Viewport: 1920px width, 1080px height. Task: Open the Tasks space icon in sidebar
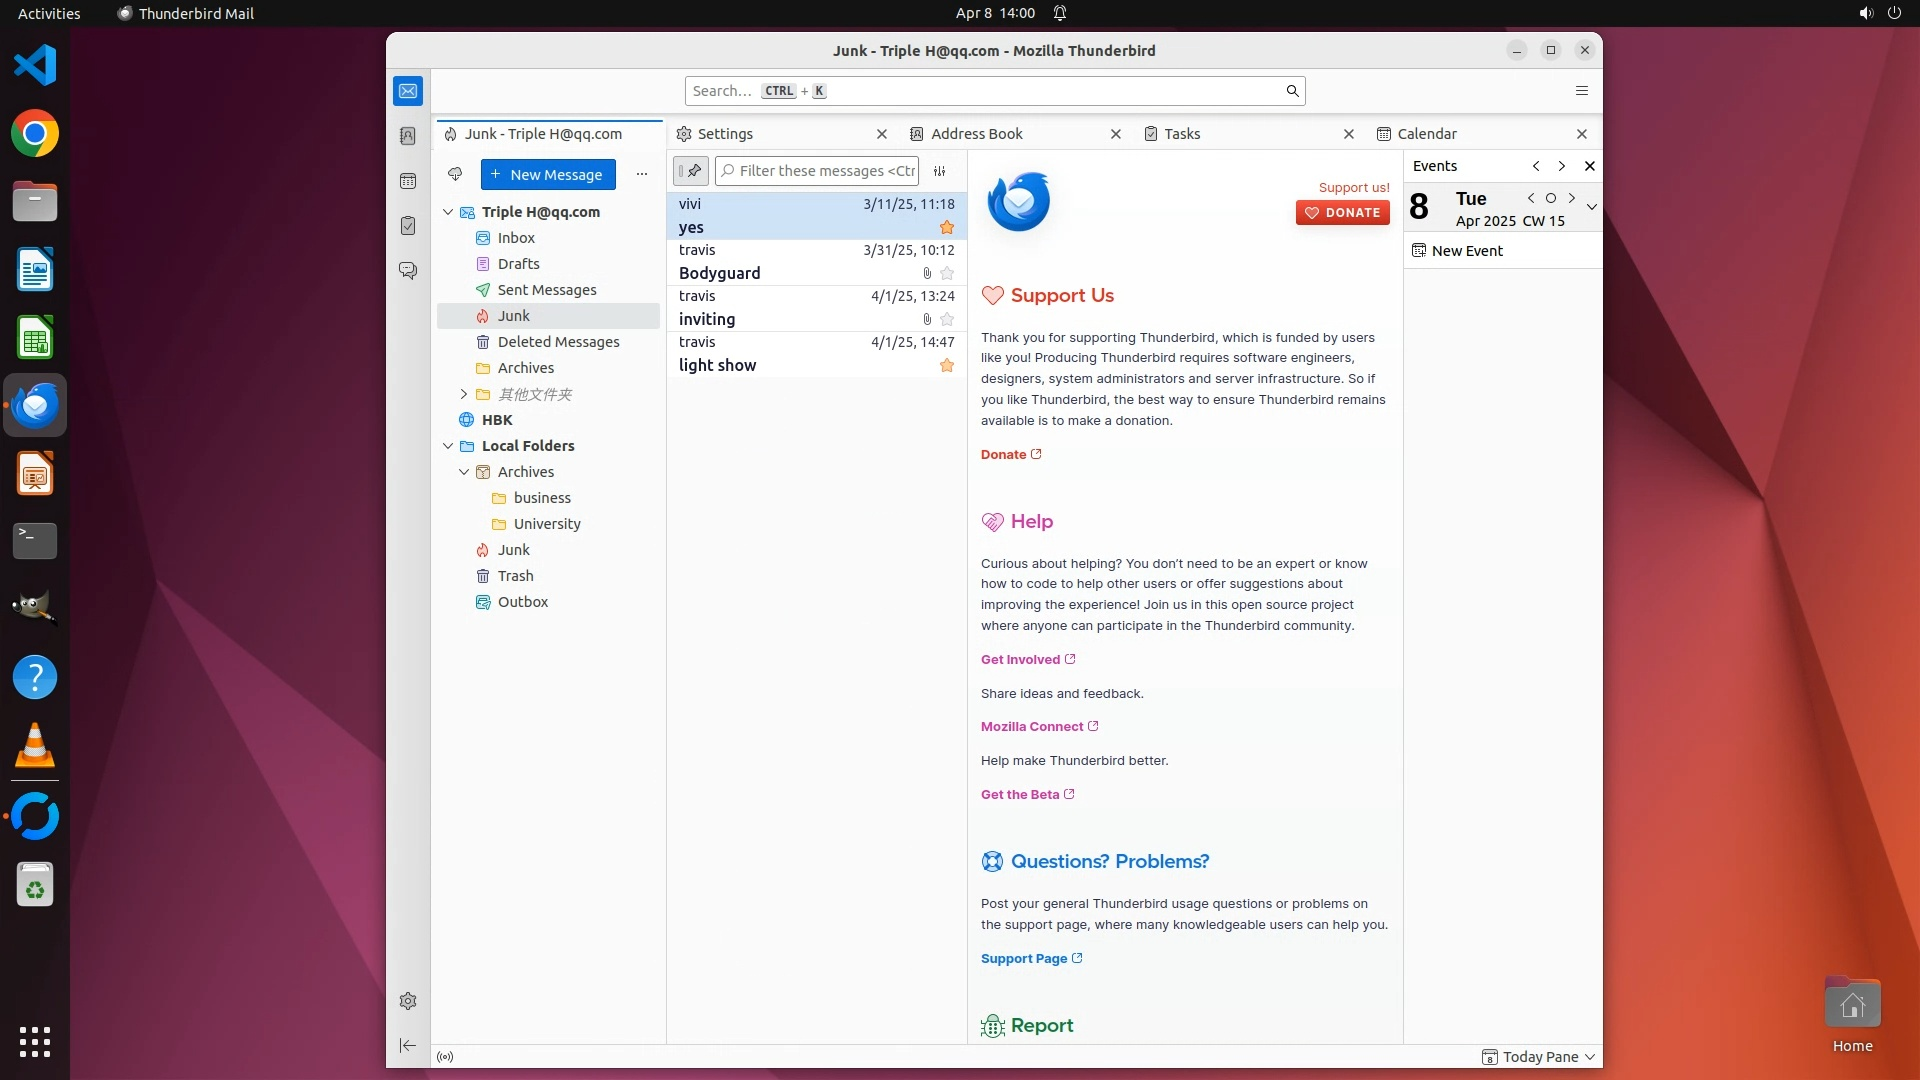[x=408, y=226]
